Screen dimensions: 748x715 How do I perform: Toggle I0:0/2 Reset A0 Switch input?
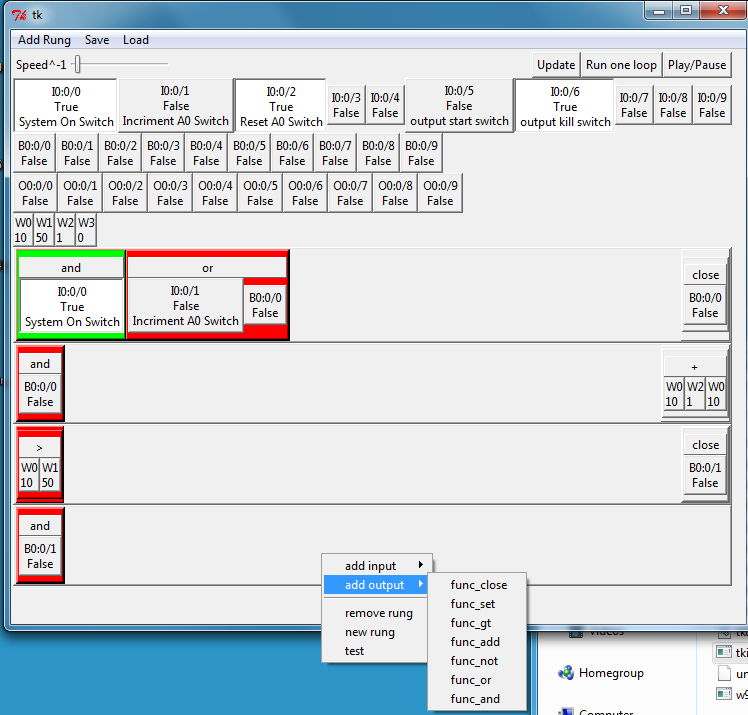pos(281,106)
